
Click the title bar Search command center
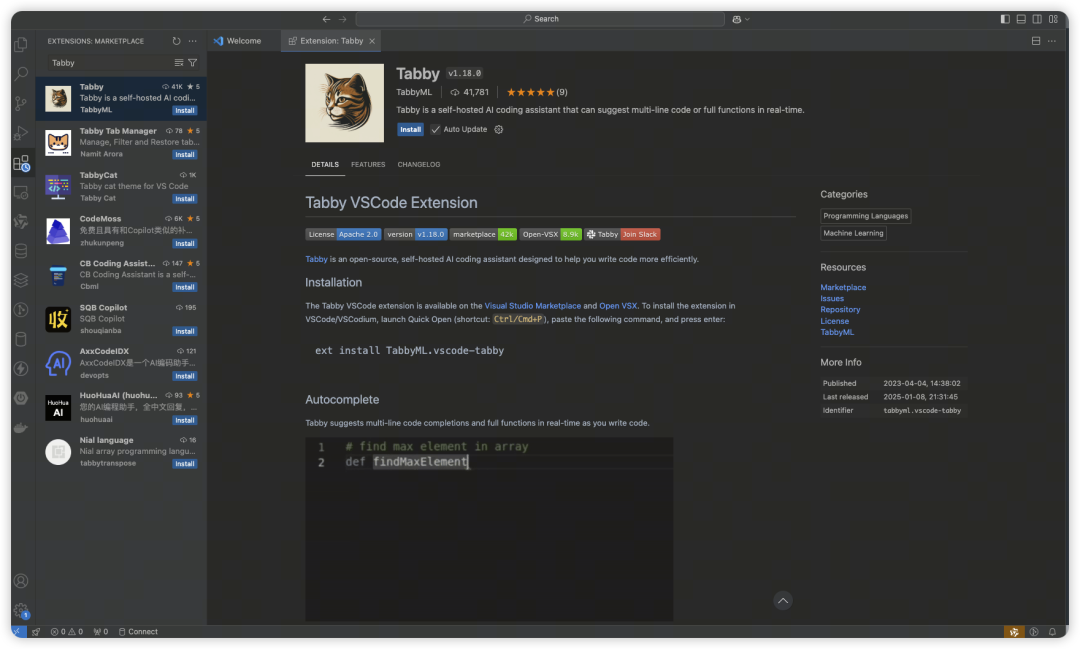point(540,19)
